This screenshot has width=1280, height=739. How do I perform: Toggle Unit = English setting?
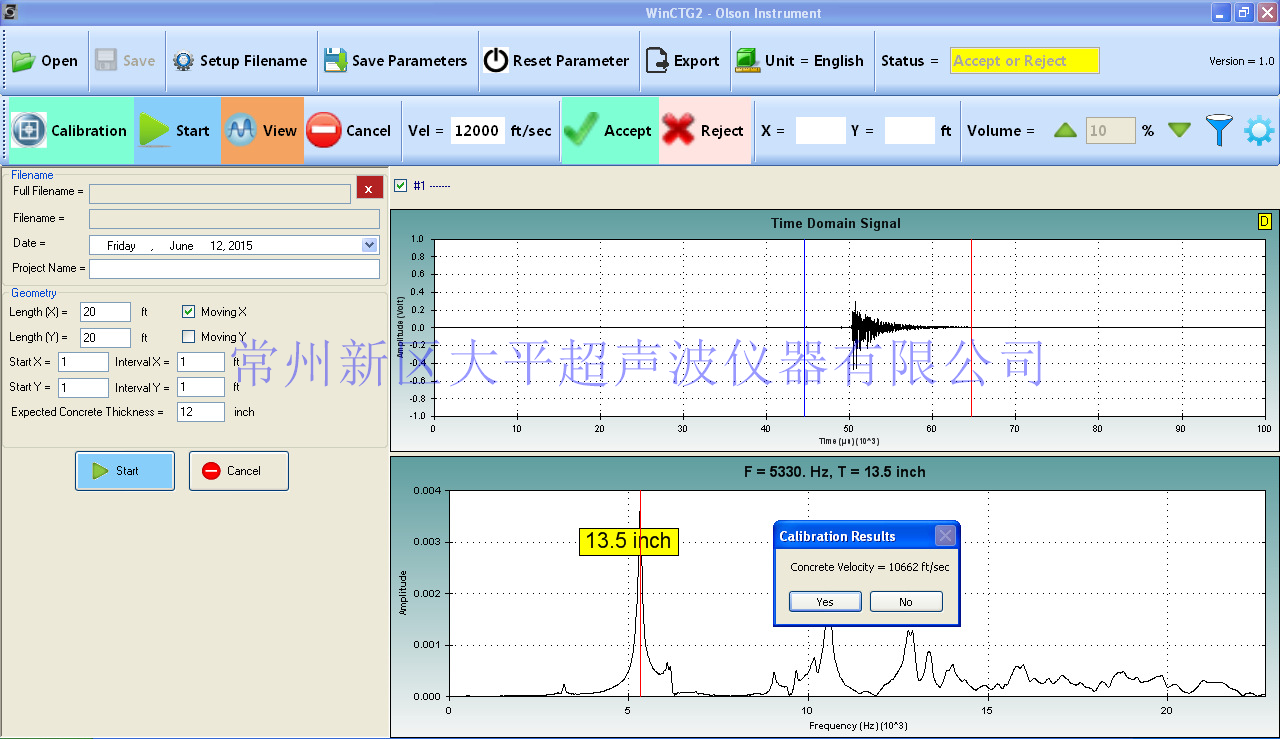click(x=800, y=61)
